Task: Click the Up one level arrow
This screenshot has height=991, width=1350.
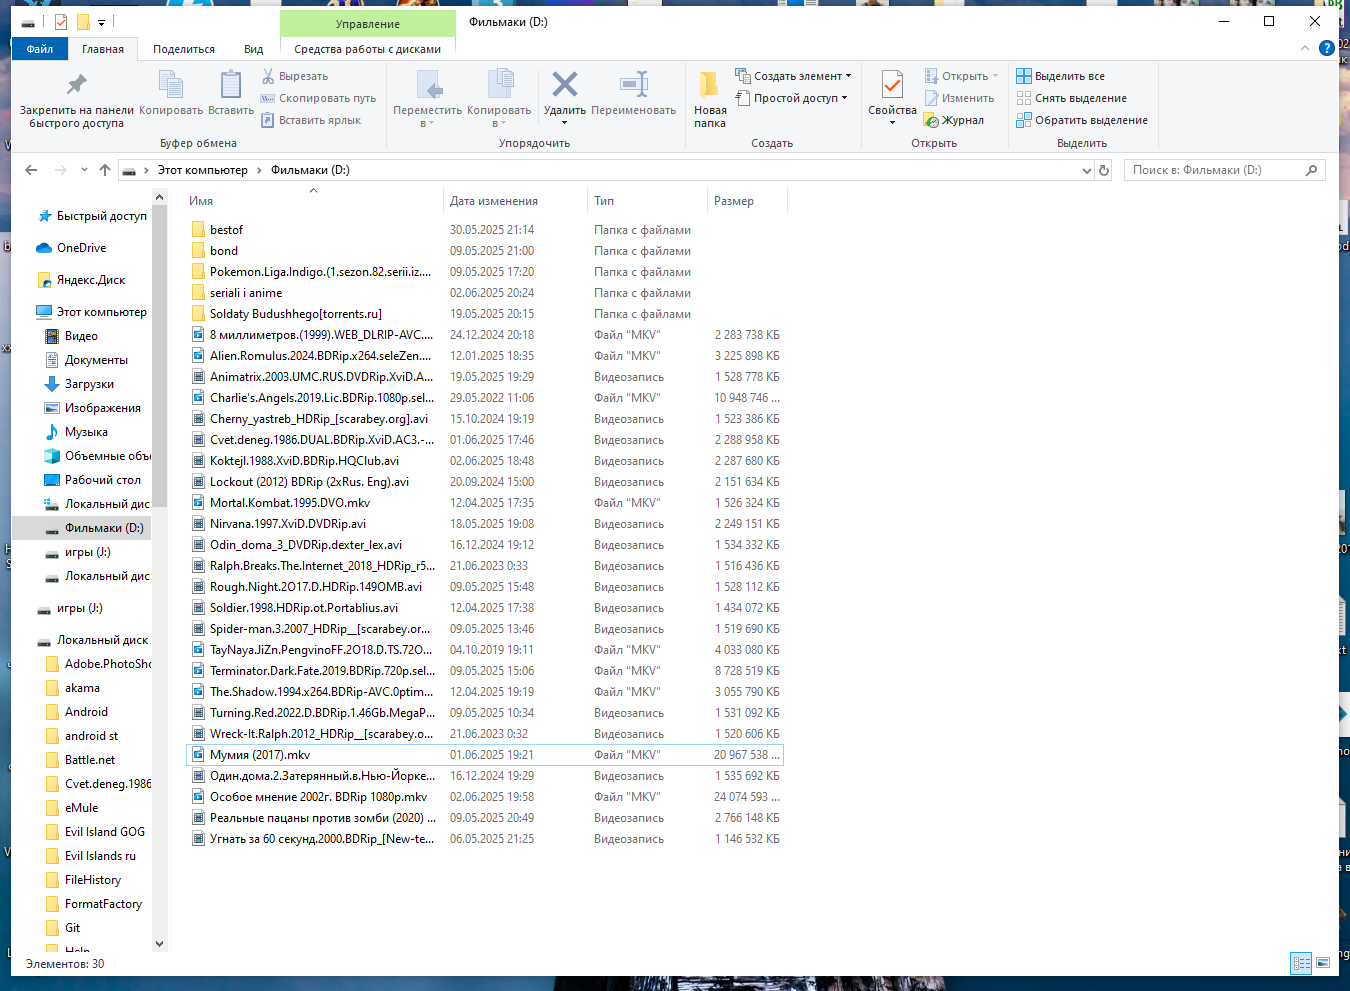Action: coord(105,170)
